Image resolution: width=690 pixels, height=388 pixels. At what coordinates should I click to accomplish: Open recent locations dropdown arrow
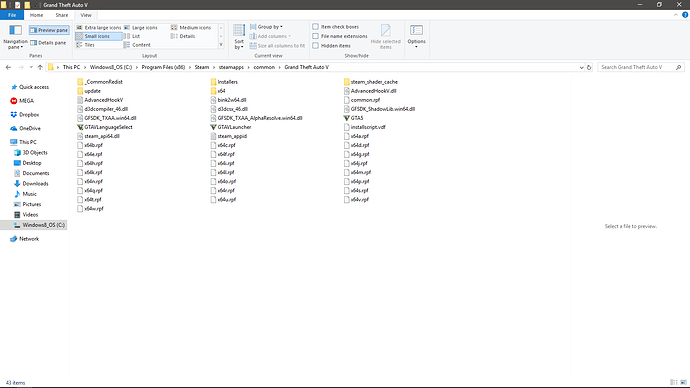(x=31, y=67)
